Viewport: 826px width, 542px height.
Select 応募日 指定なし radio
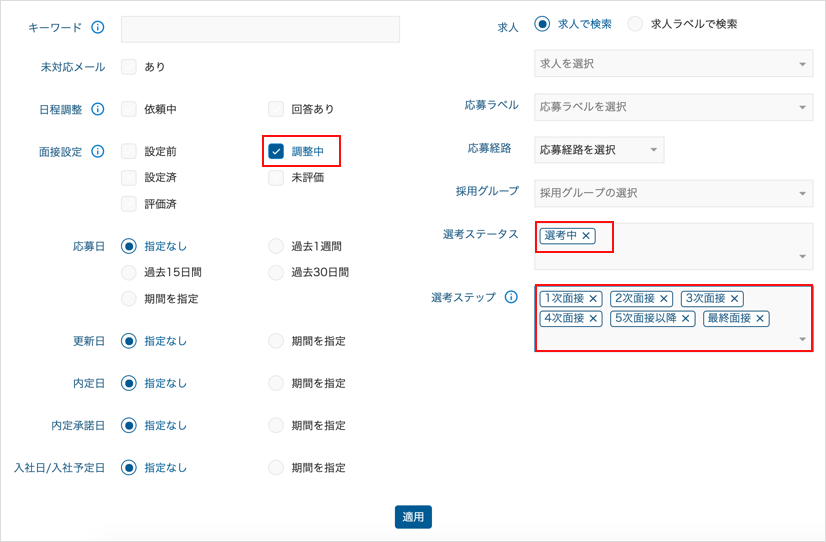(x=129, y=246)
